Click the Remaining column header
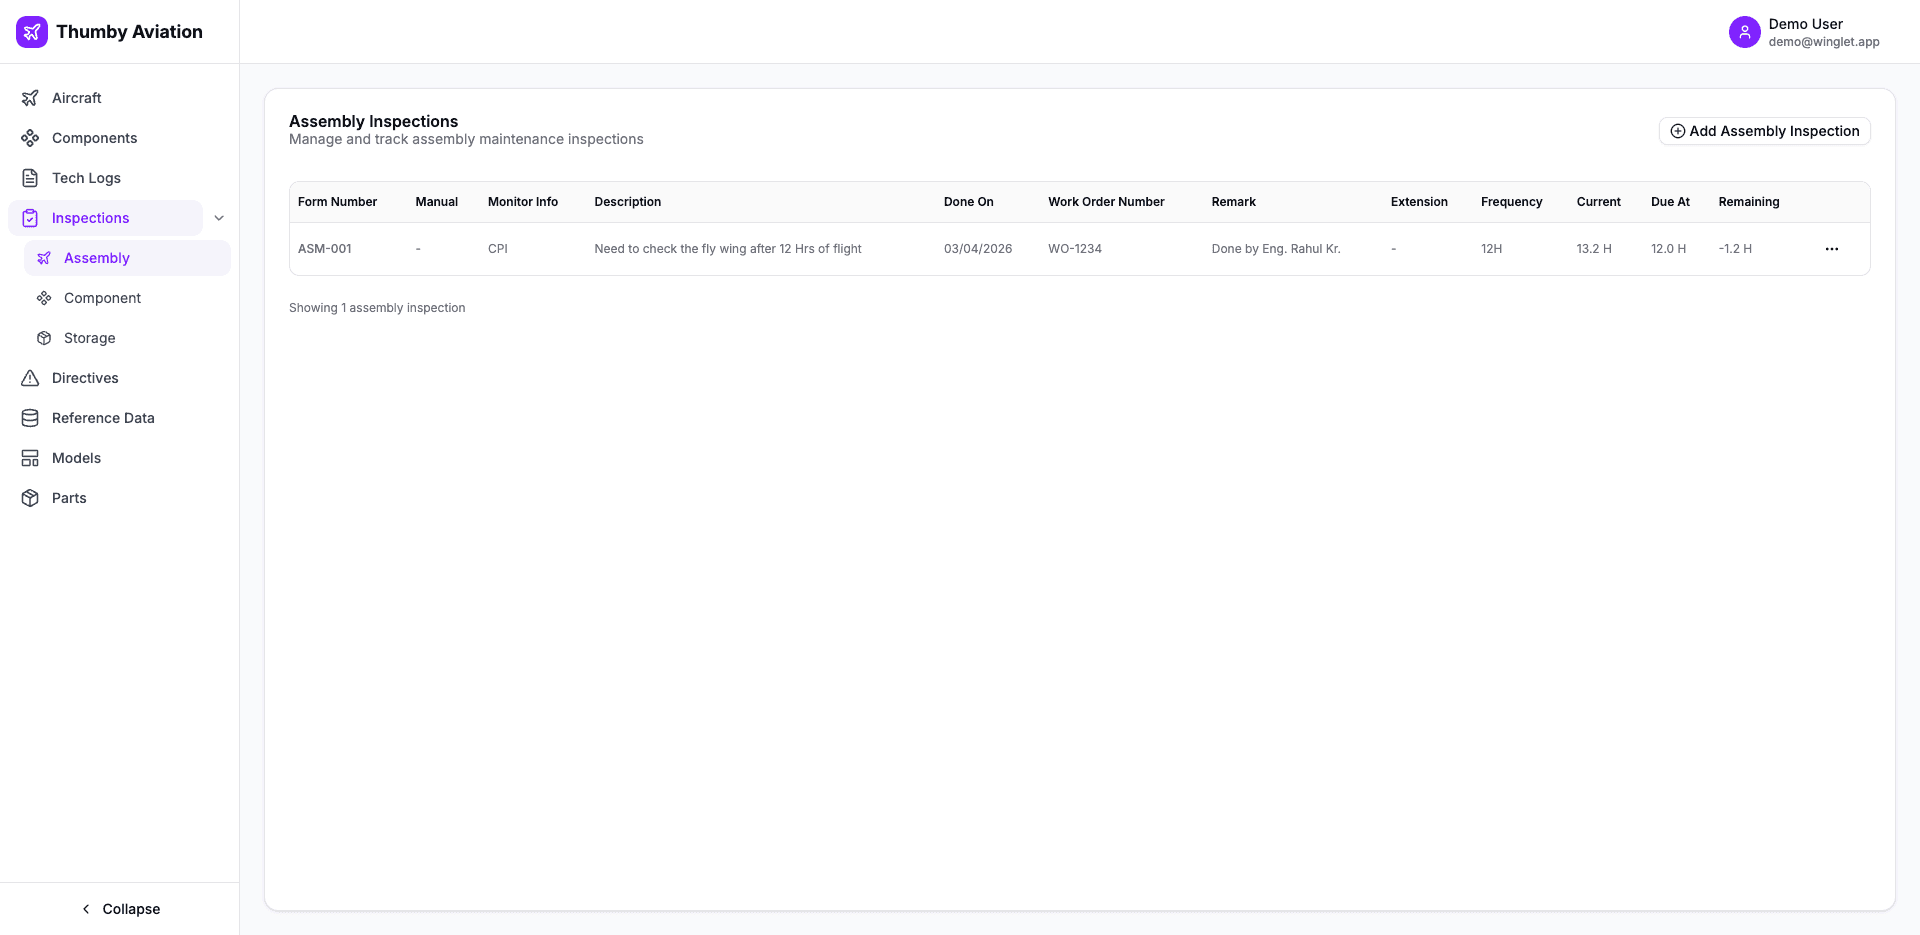1920x935 pixels. click(x=1748, y=202)
